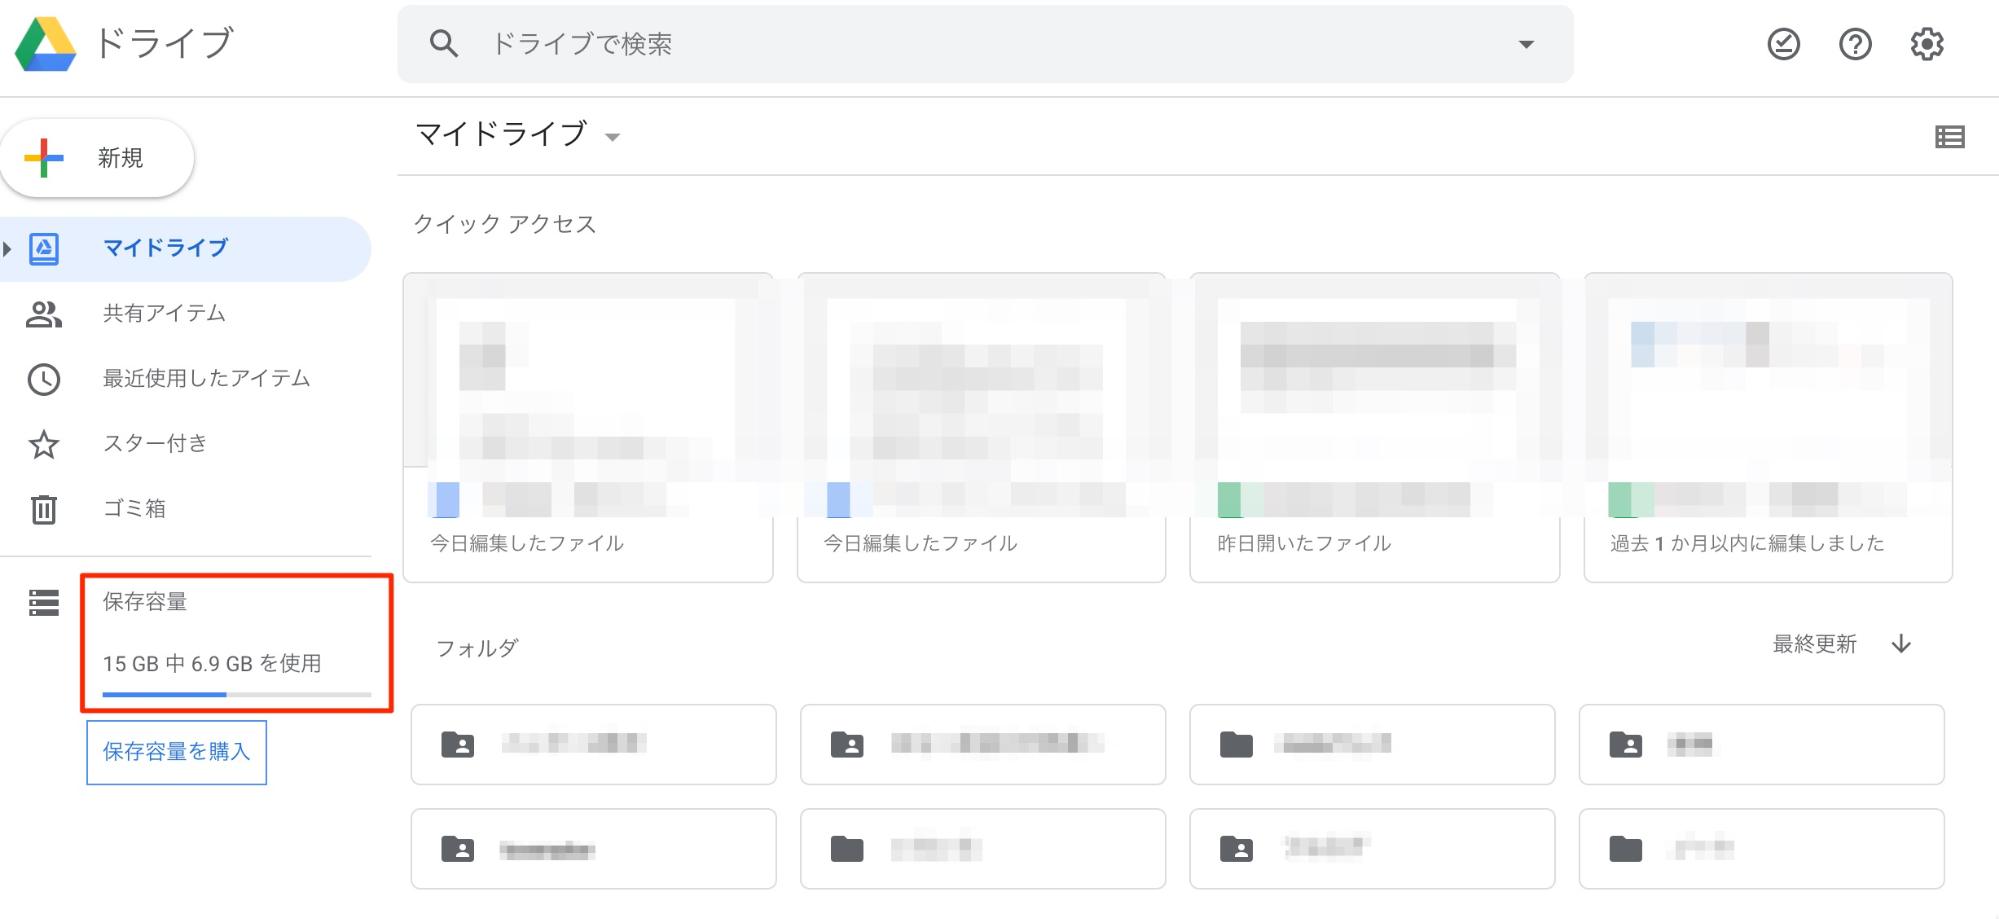The height and width of the screenshot is (919, 1999).
Task: Click the 保存容量を購入 button
Action: 177,752
